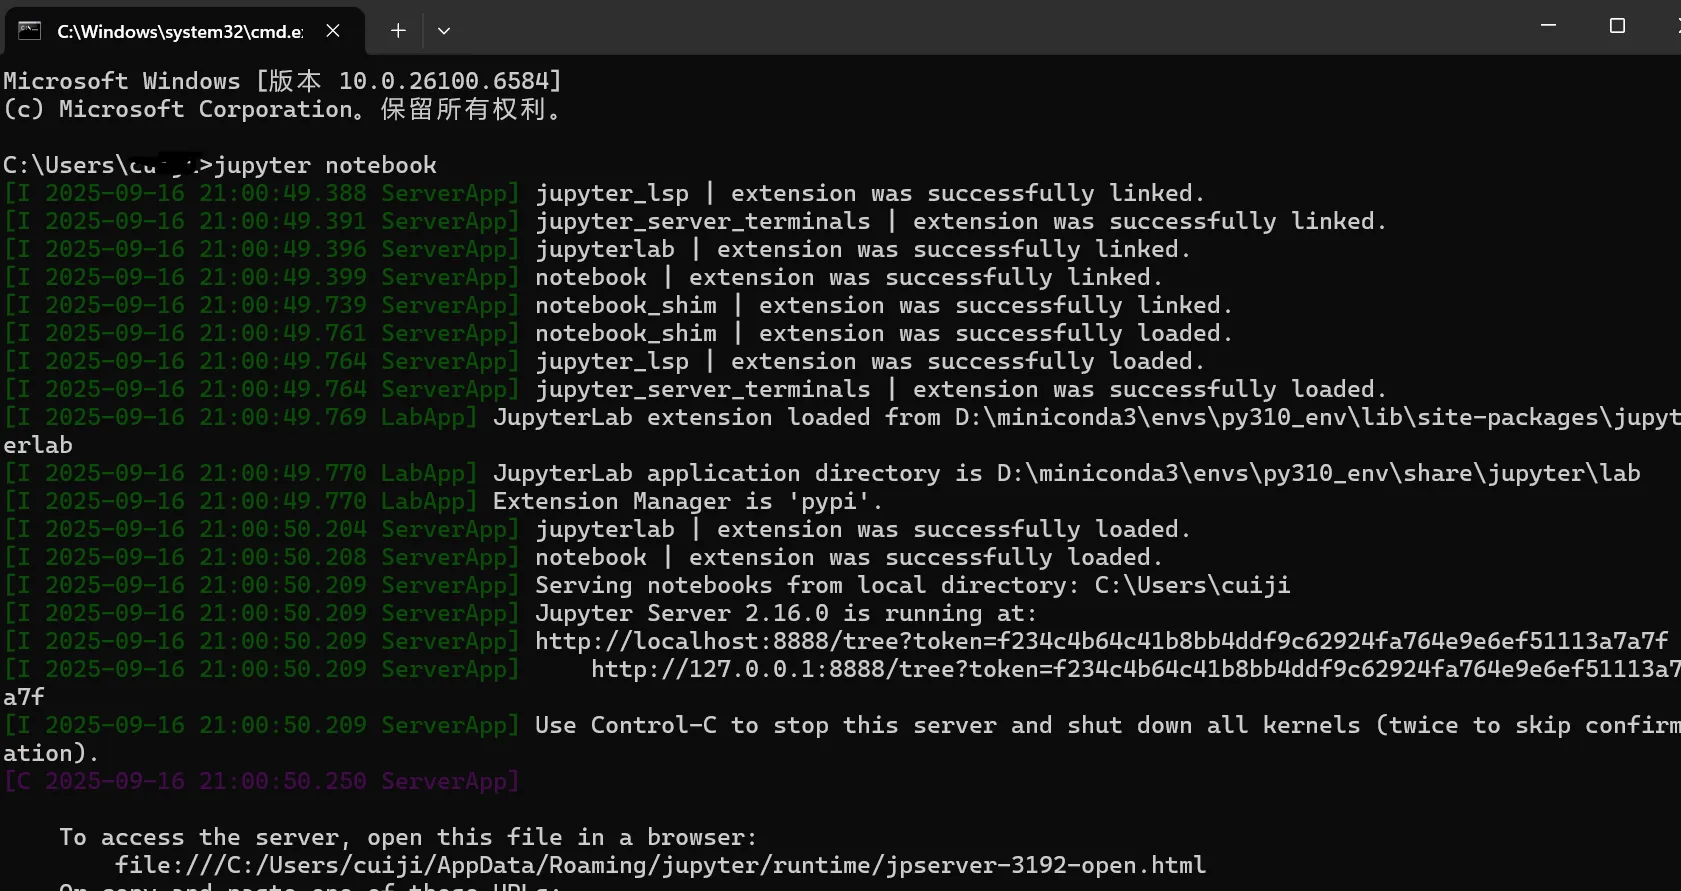This screenshot has height=891, width=1681.
Task: Click the 'Extension Manager is pypi' line
Action: click(688, 501)
